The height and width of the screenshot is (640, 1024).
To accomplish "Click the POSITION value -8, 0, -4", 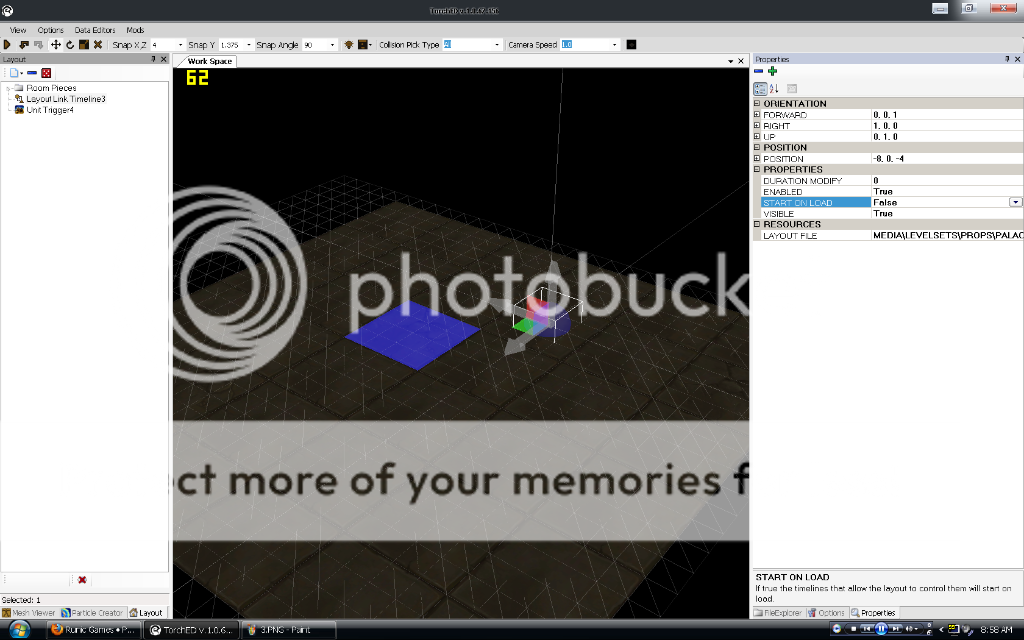I will pos(947,159).
